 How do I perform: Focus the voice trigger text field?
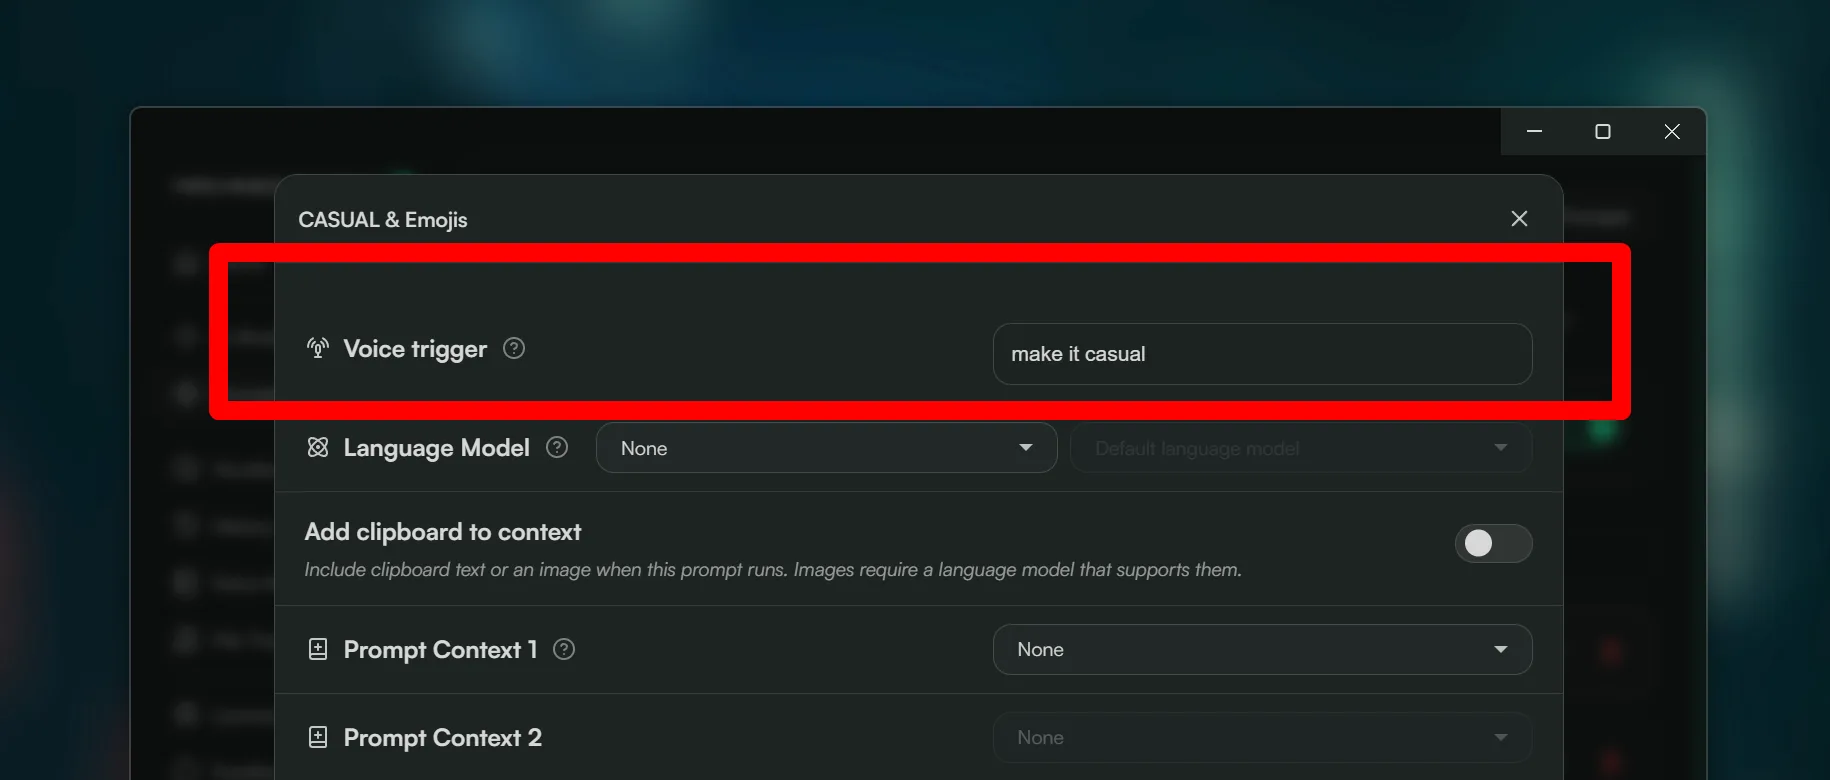pos(1262,354)
